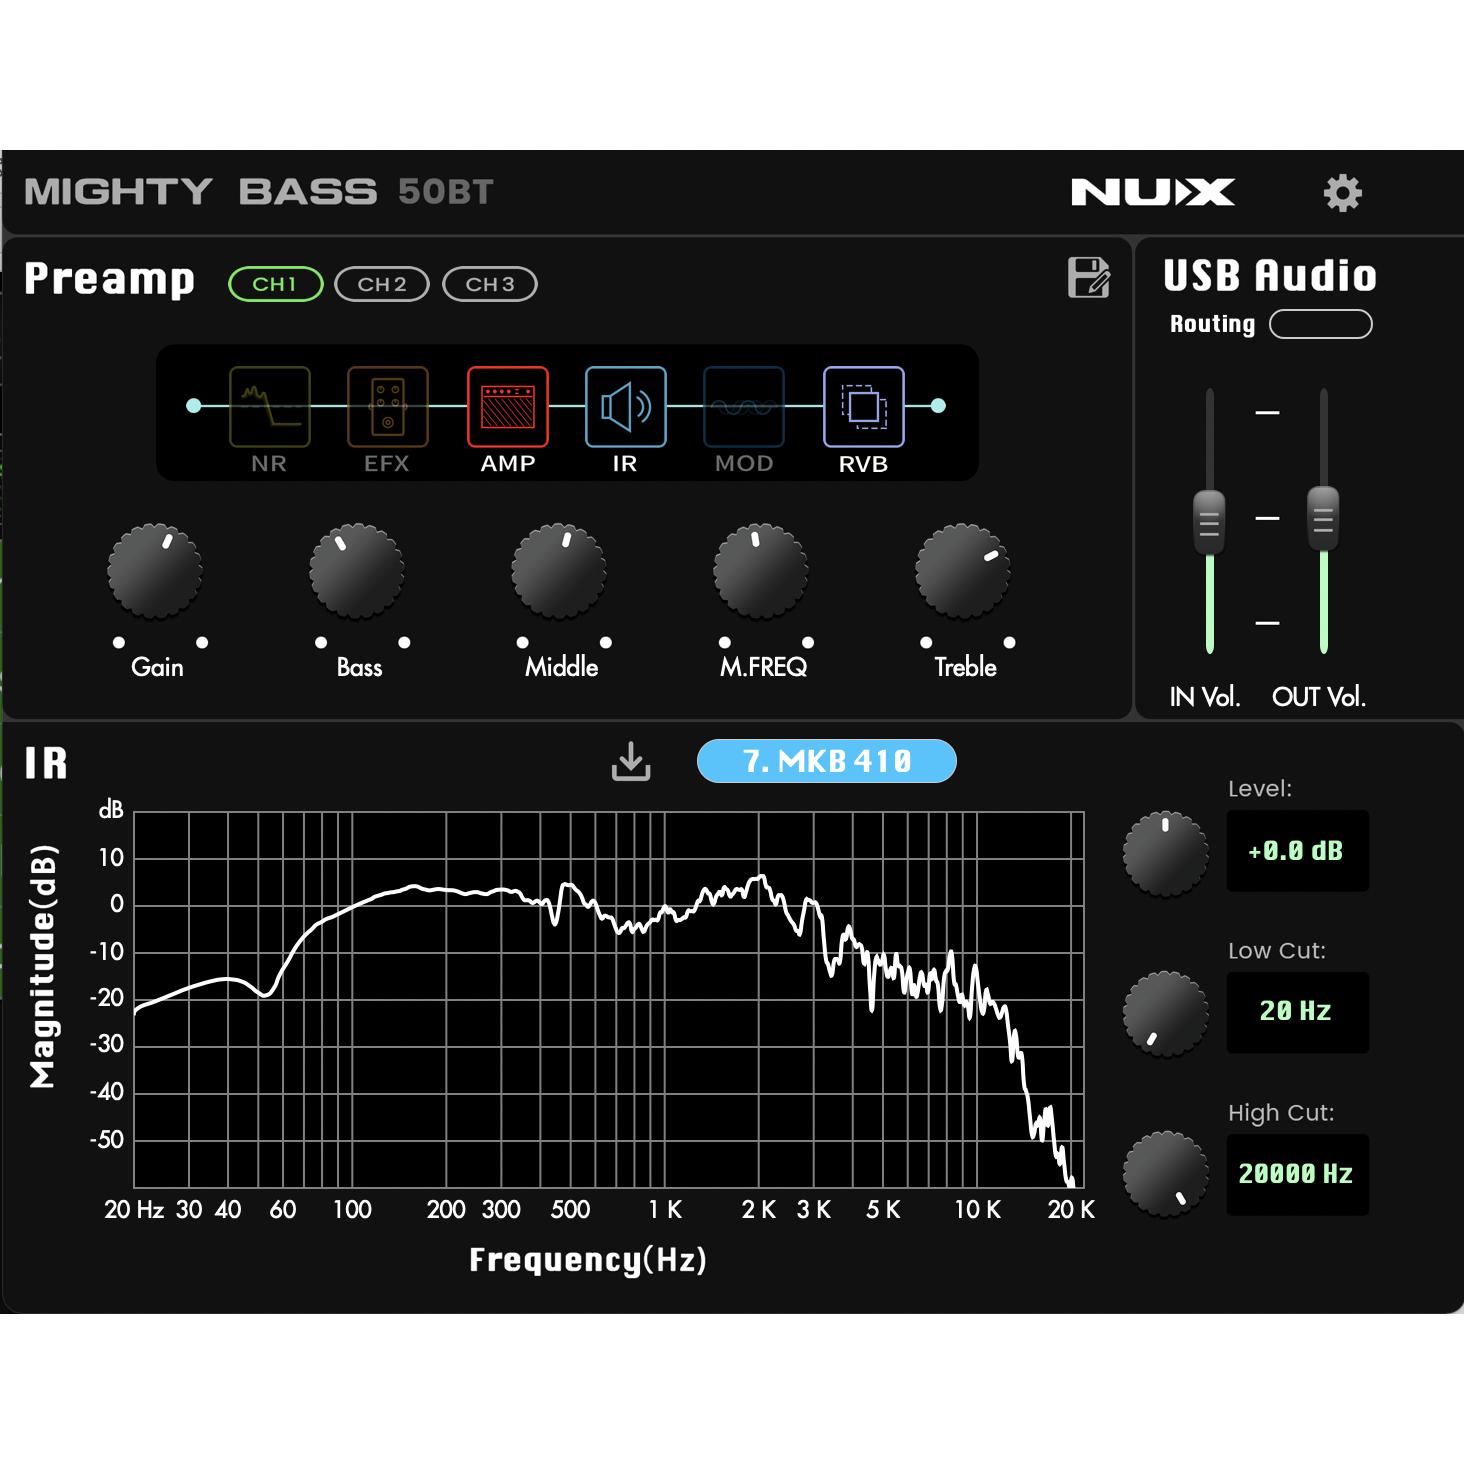This screenshot has width=1464, height=1464.
Task: Select the RVB reverb block
Action: pyautogui.click(x=864, y=406)
